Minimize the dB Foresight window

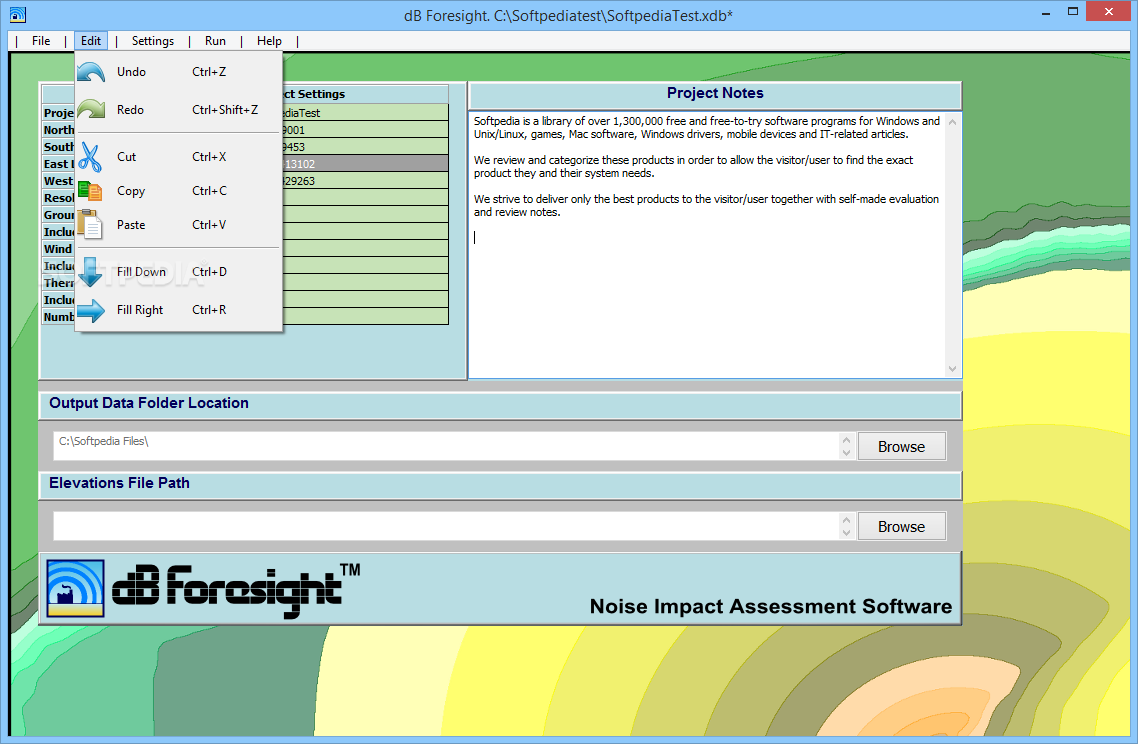(x=1046, y=13)
